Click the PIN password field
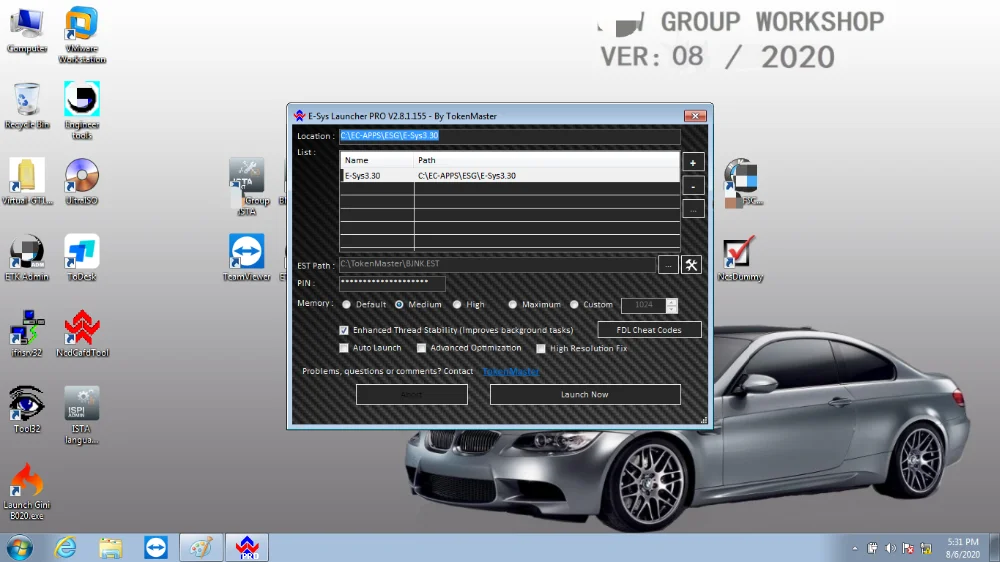The width and height of the screenshot is (1000, 562). coord(392,282)
